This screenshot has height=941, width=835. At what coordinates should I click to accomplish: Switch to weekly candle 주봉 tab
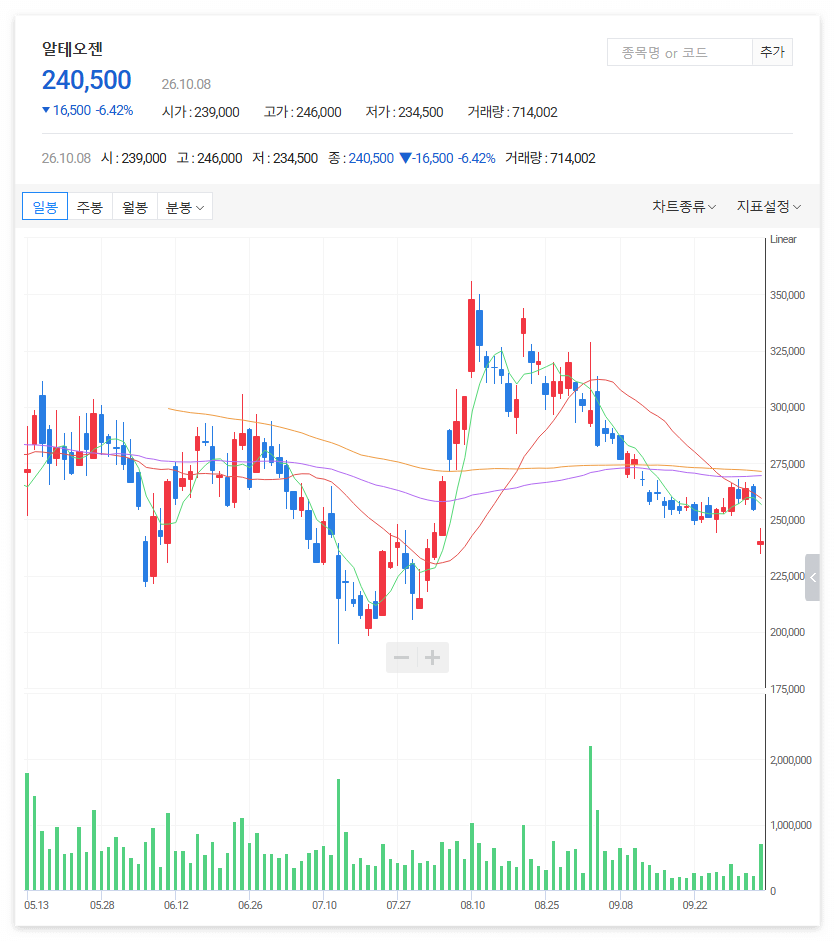point(90,206)
